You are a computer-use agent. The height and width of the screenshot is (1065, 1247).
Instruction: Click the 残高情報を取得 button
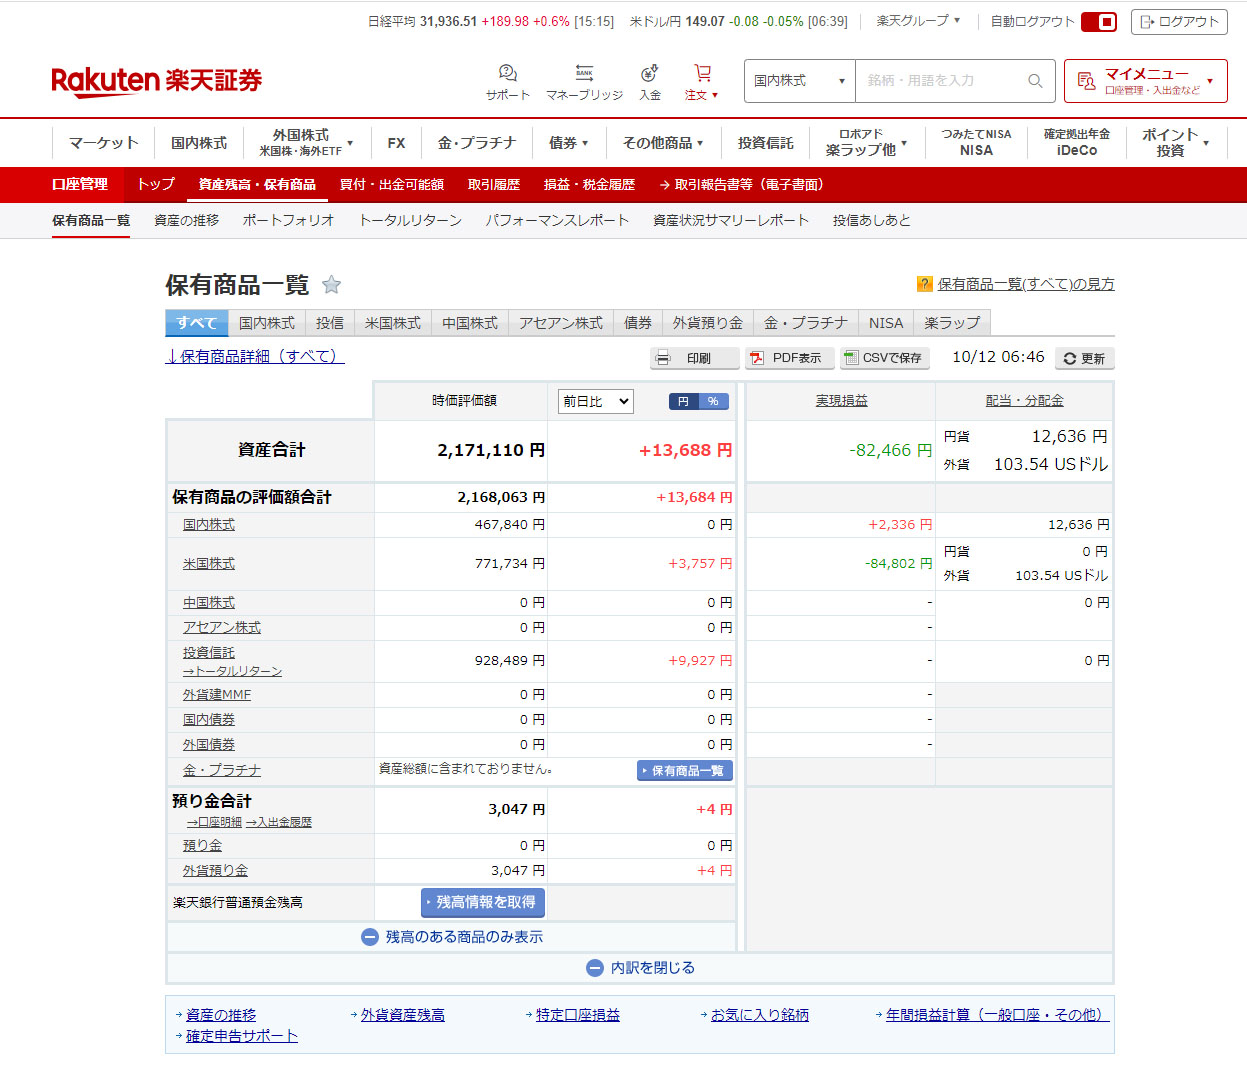[483, 902]
